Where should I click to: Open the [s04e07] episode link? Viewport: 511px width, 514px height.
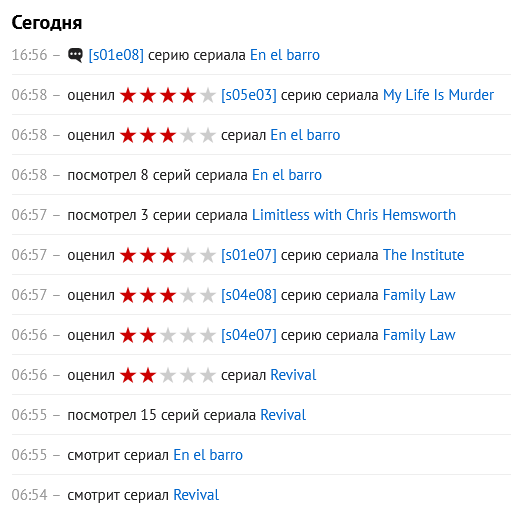click(x=249, y=335)
